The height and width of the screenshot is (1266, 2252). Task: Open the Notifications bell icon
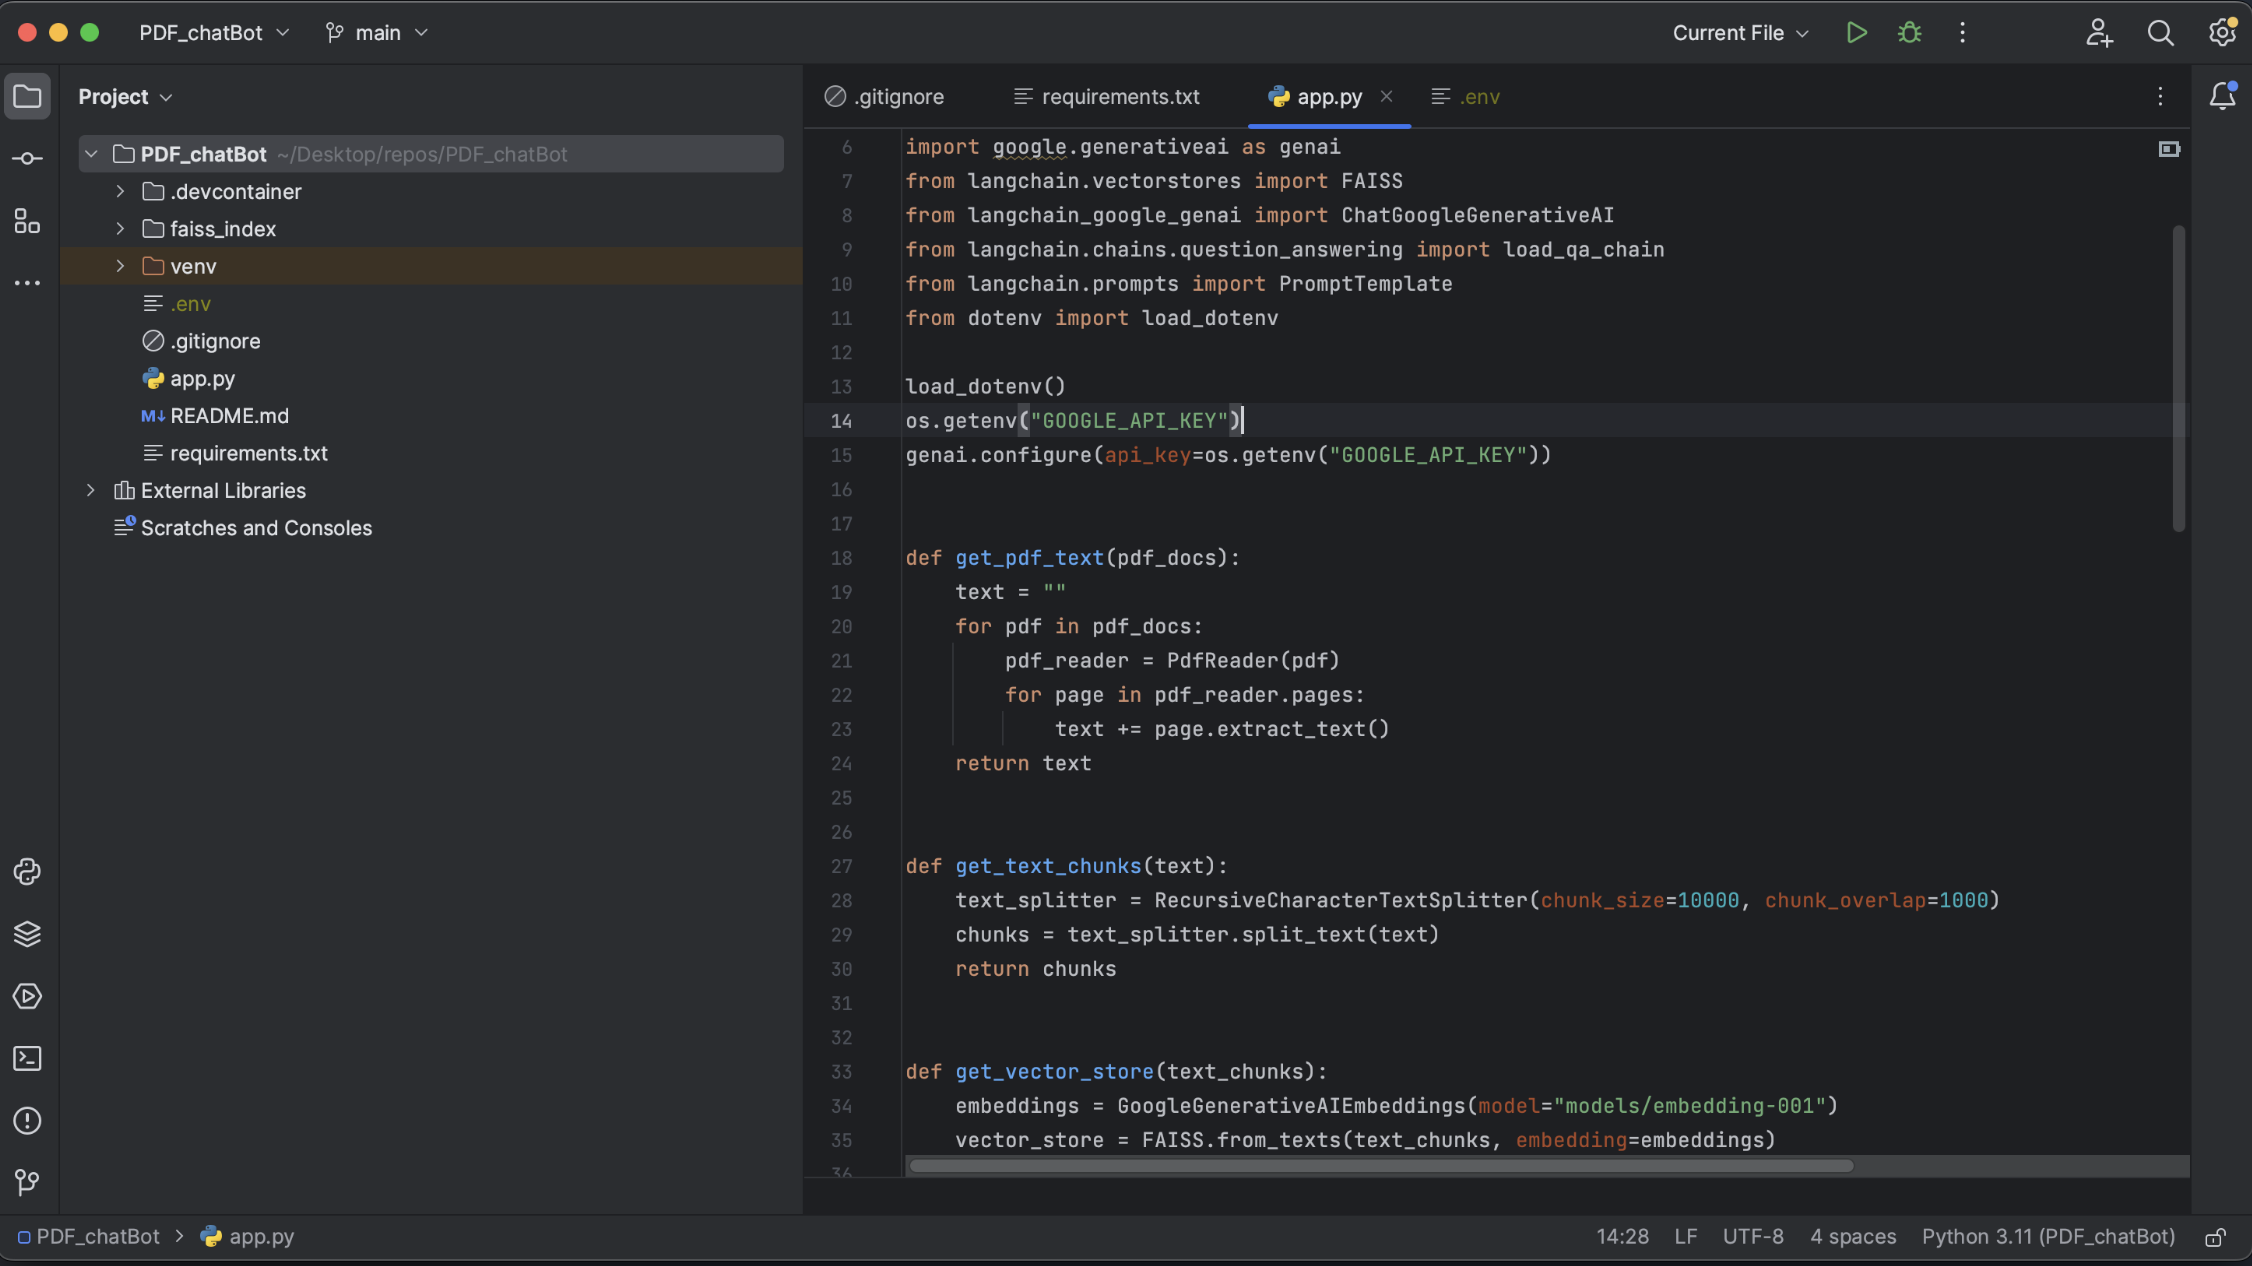[x=2222, y=96]
